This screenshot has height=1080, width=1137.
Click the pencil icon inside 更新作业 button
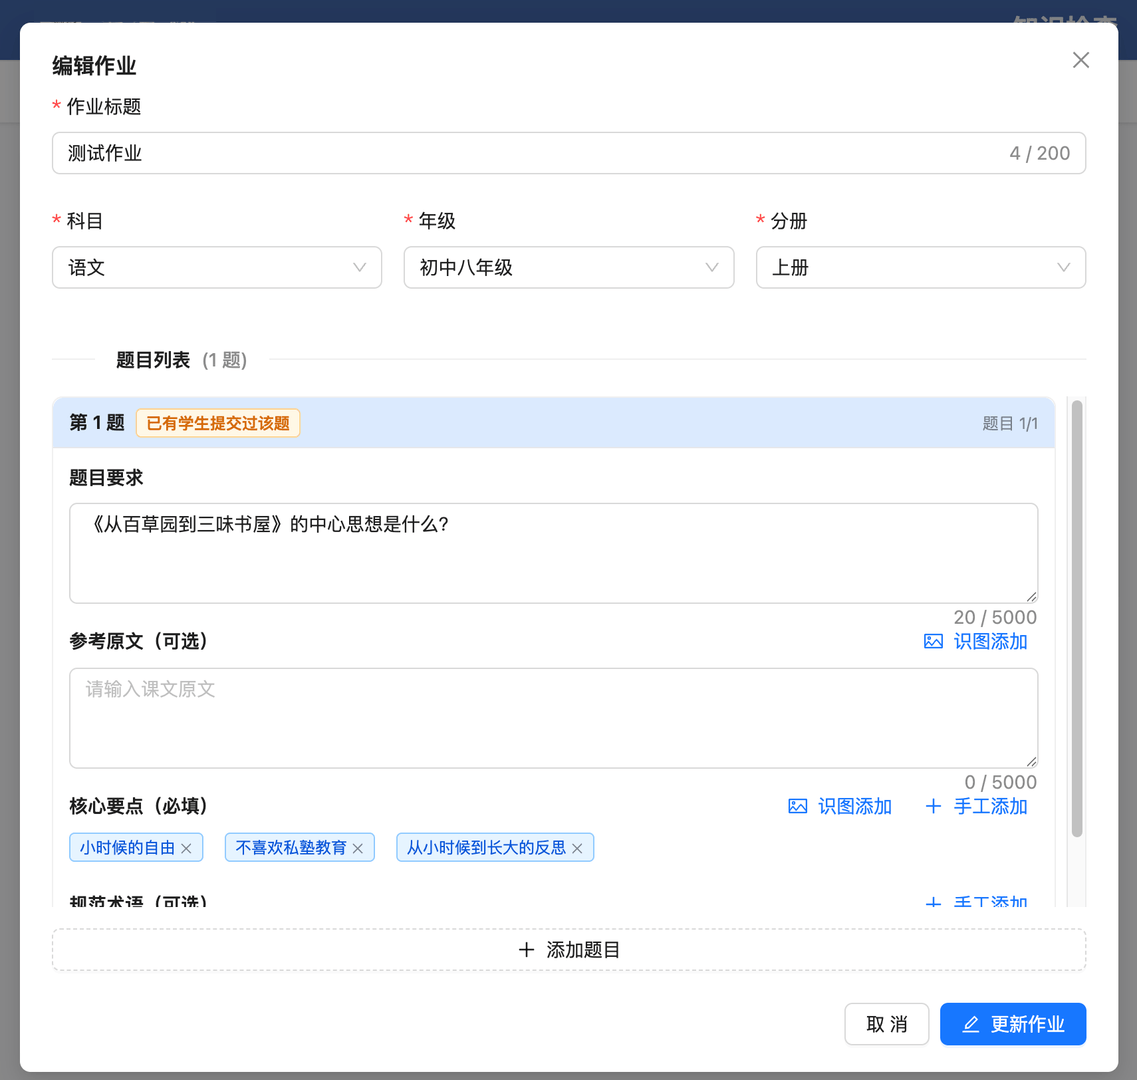click(x=969, y=1024)
